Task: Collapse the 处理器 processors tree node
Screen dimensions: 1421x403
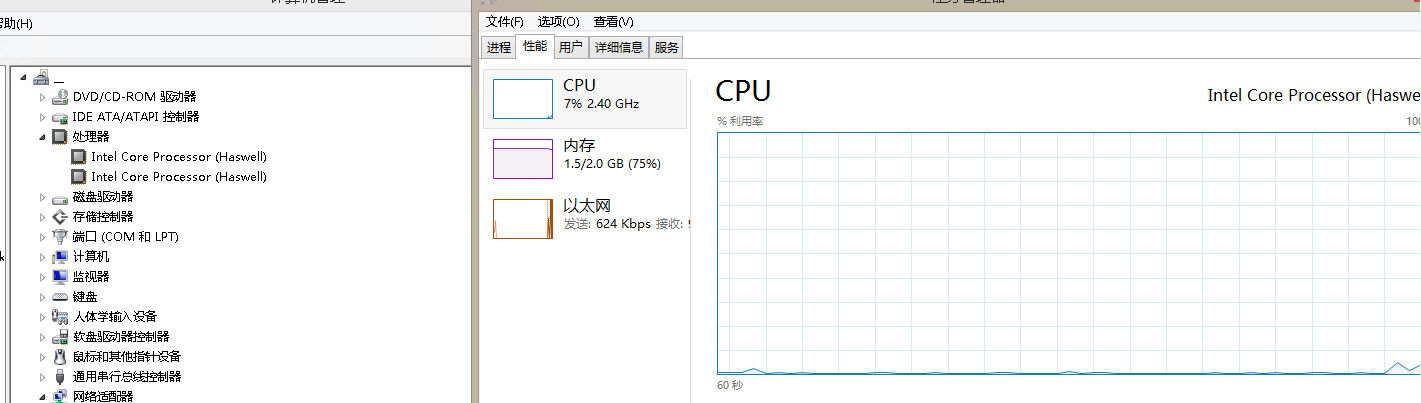Action: (42, 137)
